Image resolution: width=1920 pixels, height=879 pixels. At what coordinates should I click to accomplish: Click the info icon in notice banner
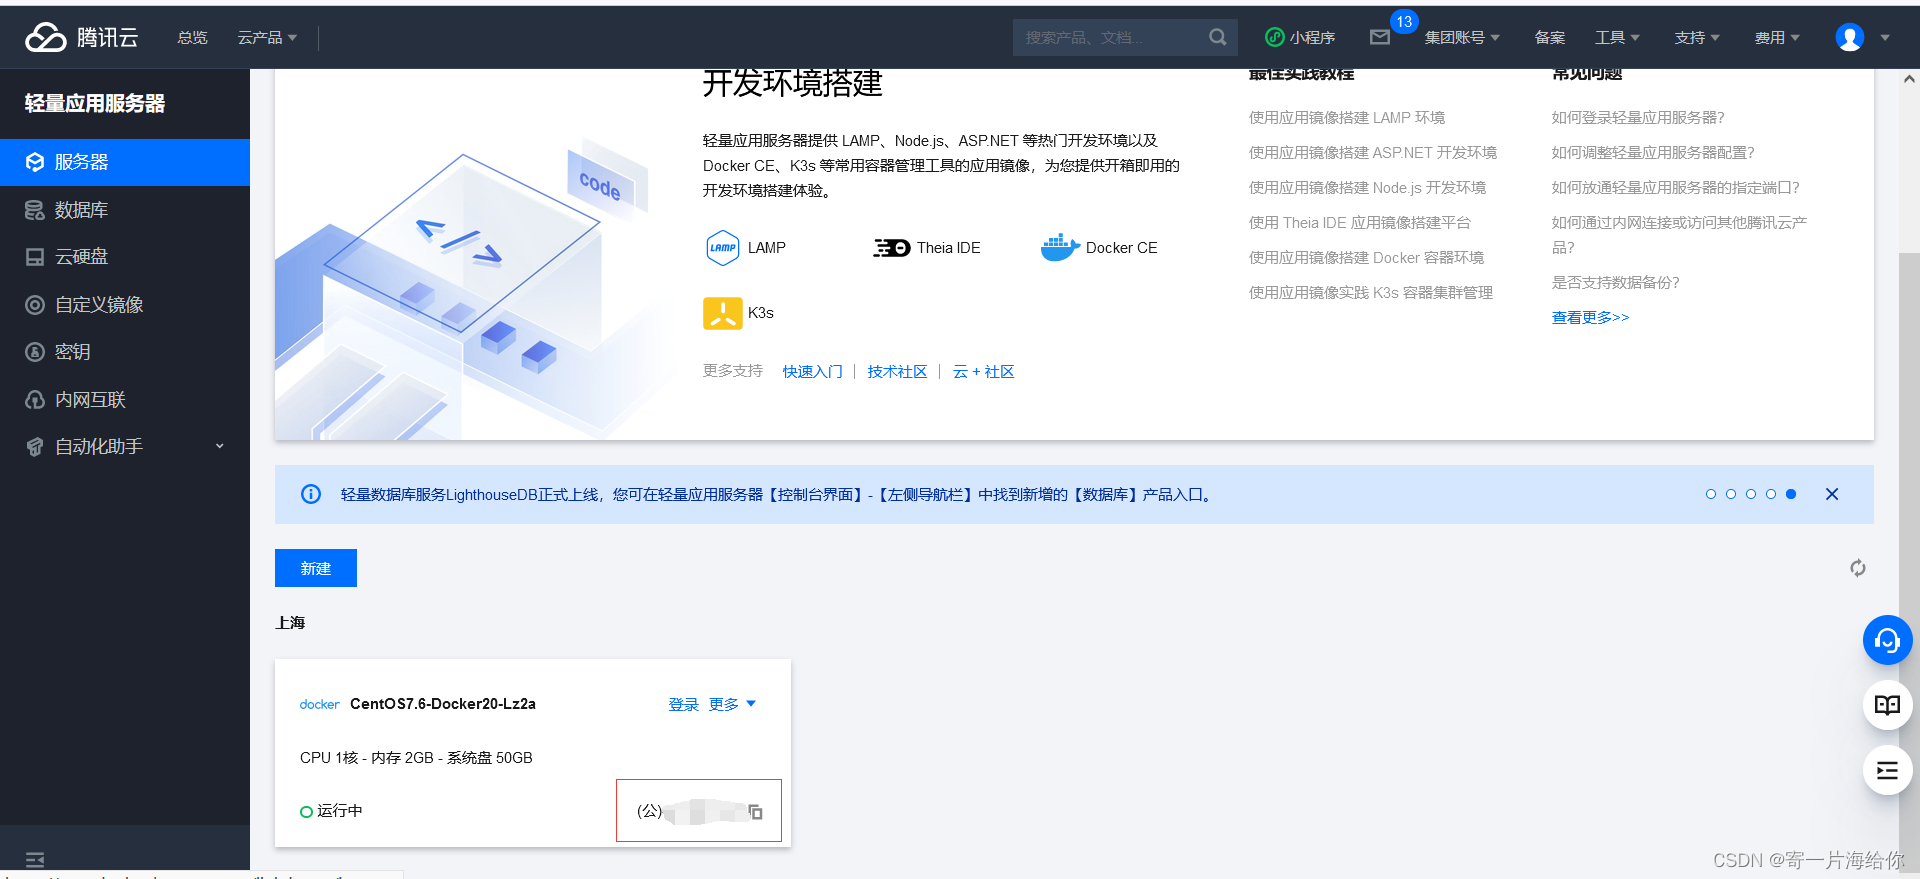pyautogui.click(x=311, y=494)
